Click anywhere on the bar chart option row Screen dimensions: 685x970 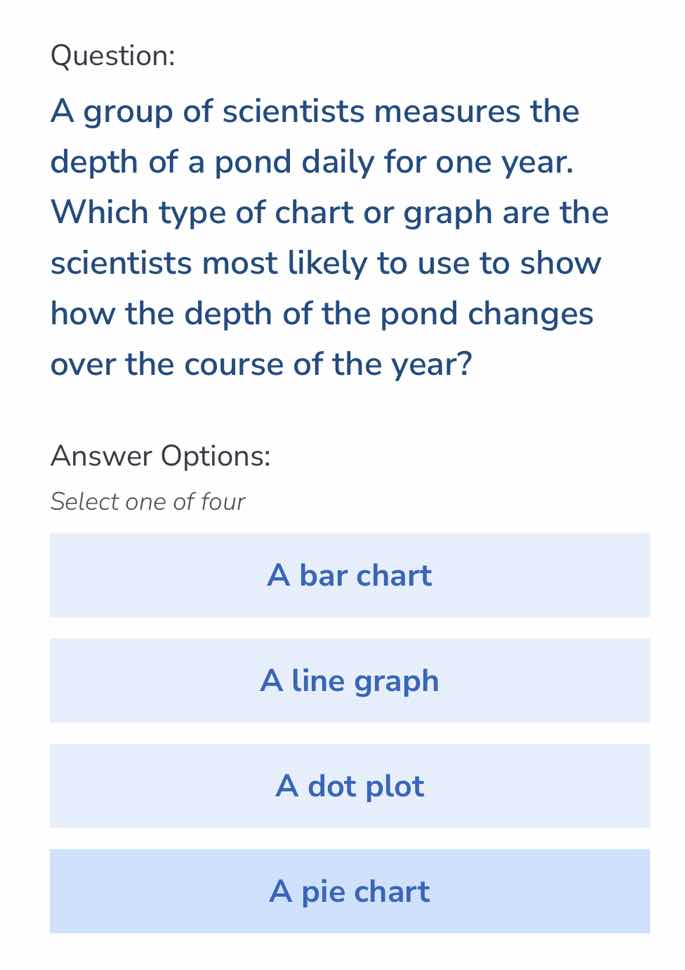tap(349, 575)
